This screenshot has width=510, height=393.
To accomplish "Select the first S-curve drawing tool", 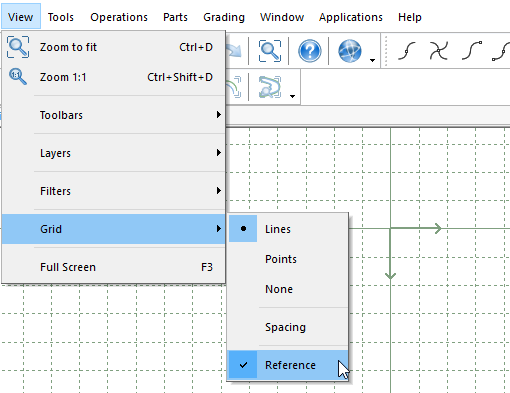I will click(407, 51).
